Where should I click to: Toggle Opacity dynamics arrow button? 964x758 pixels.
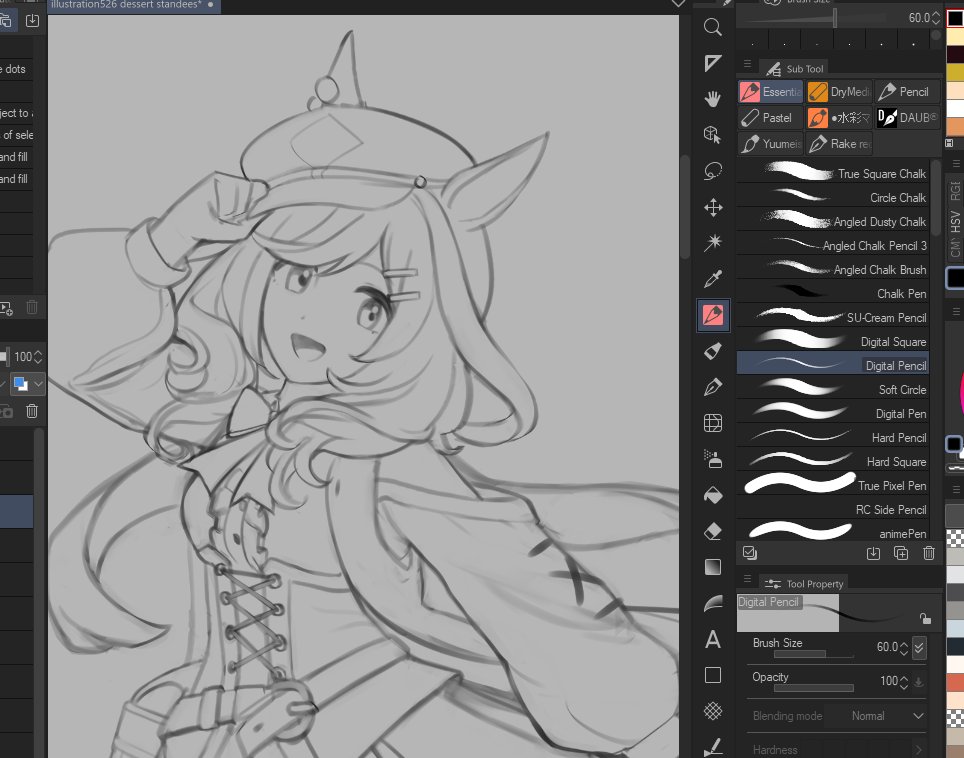[x=919, y=682]
